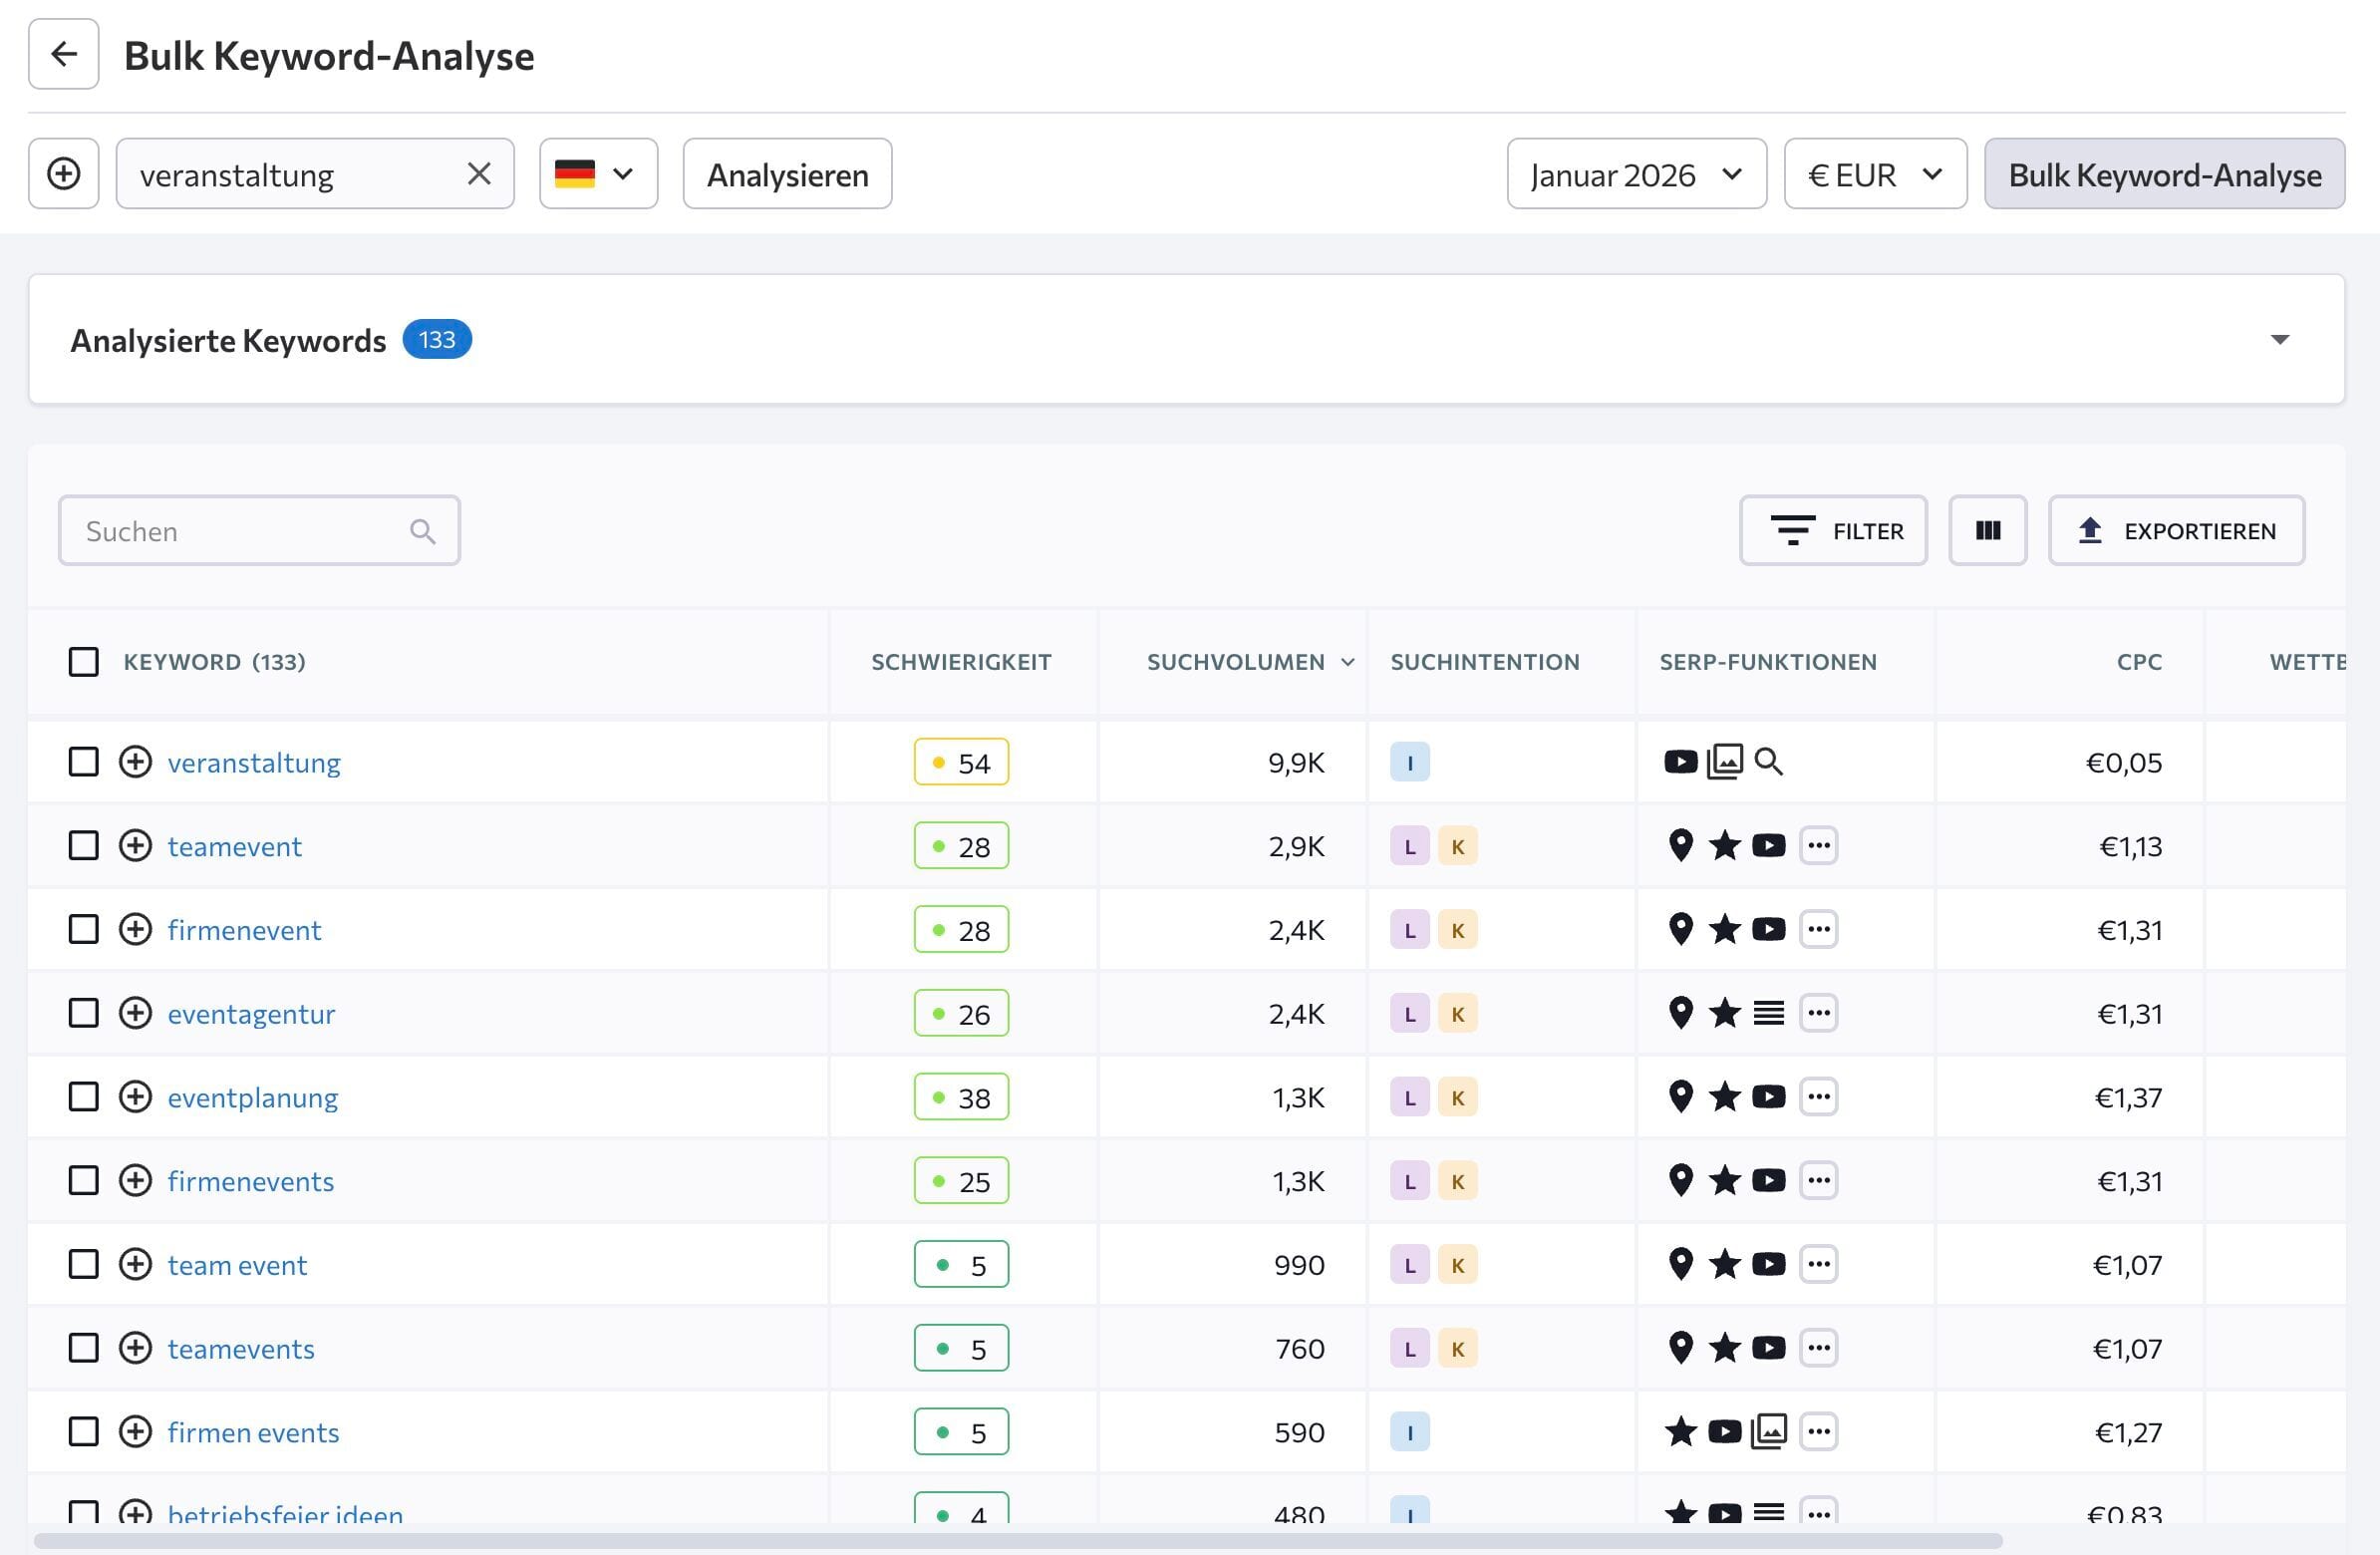2380x1555 pixels.
Task: Click the star reviews icon in firmenevent row
Action: pyautogui.click(x=1724, y=929)
